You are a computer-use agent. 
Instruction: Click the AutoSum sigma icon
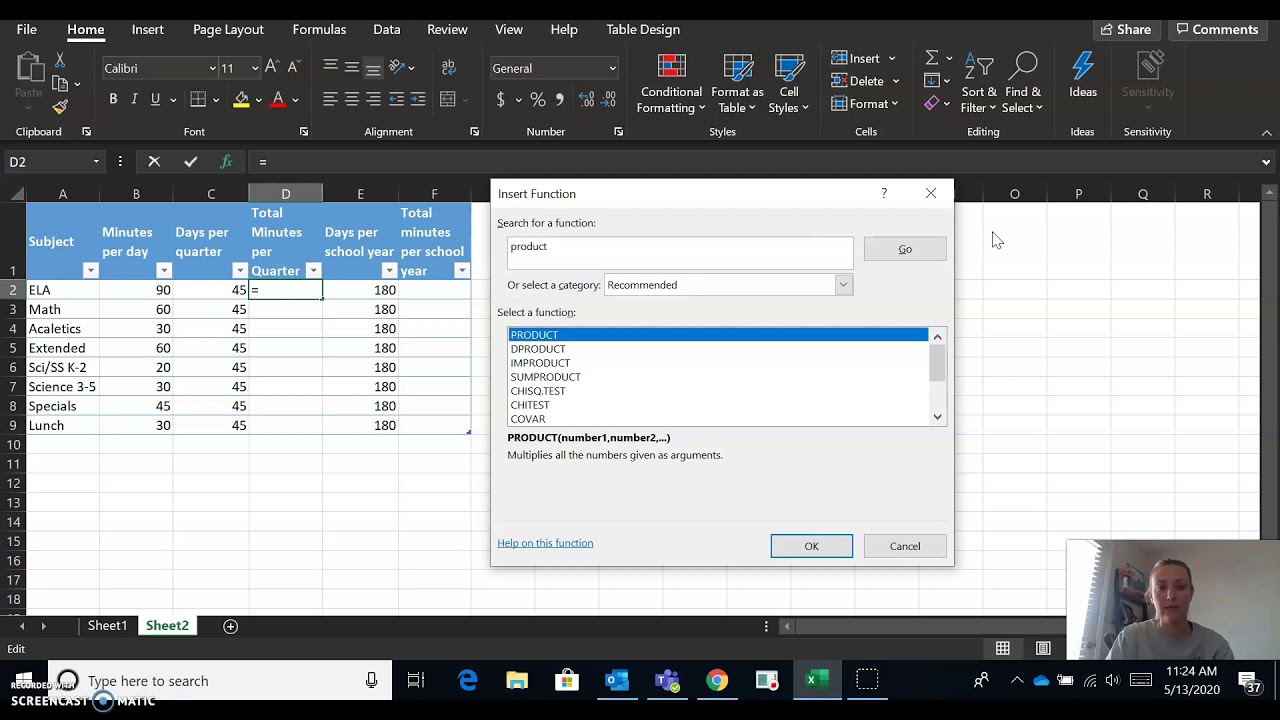(932, 58)
